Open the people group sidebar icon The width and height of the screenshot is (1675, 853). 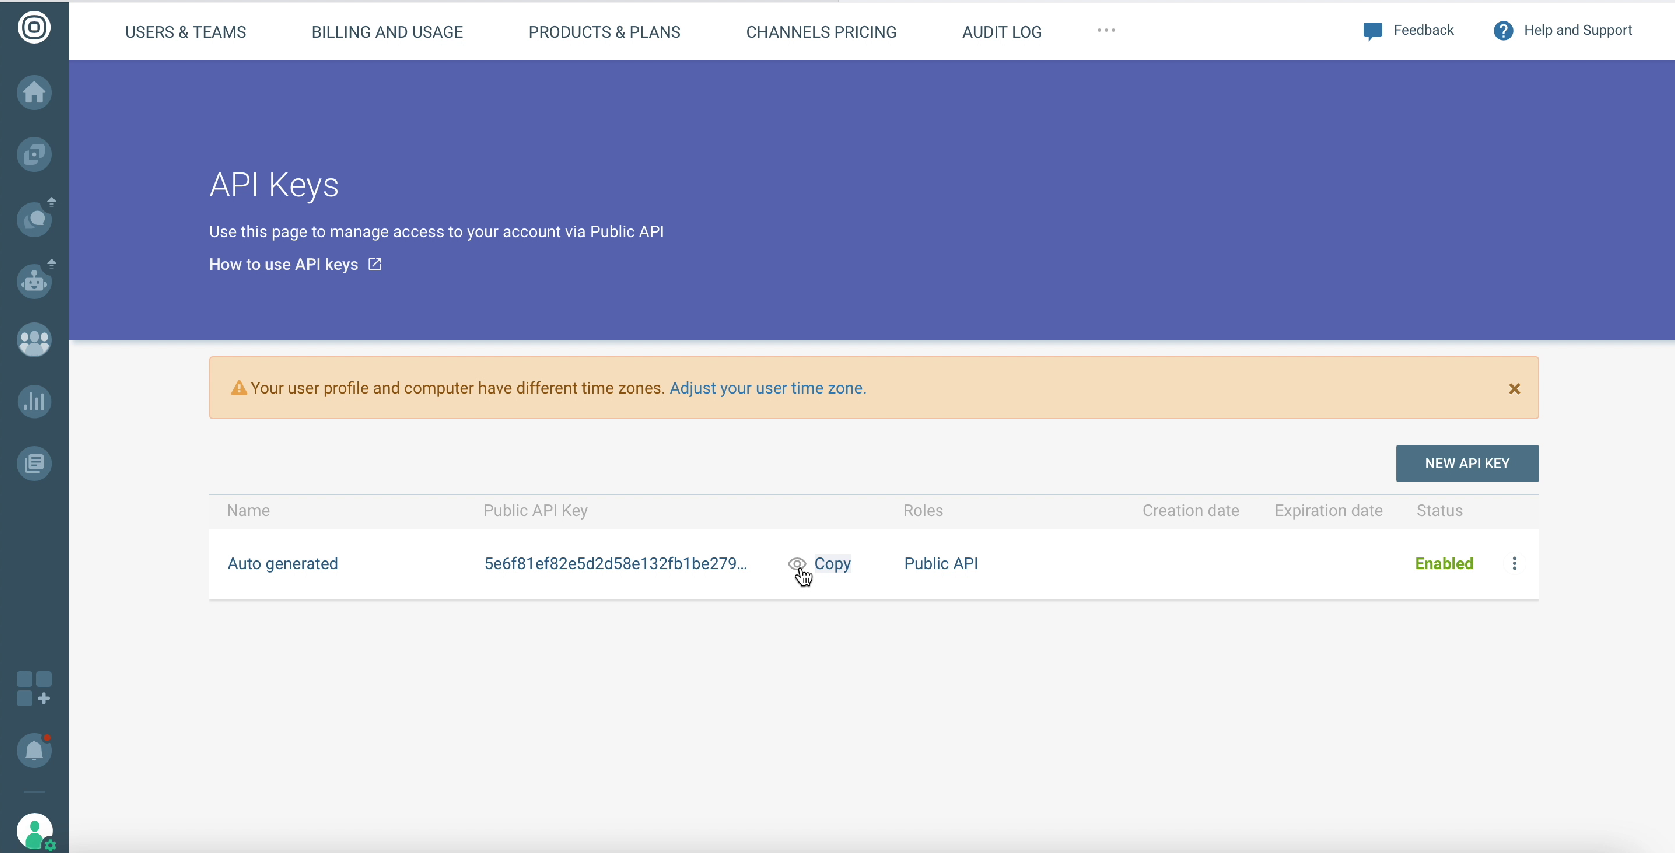34,340
